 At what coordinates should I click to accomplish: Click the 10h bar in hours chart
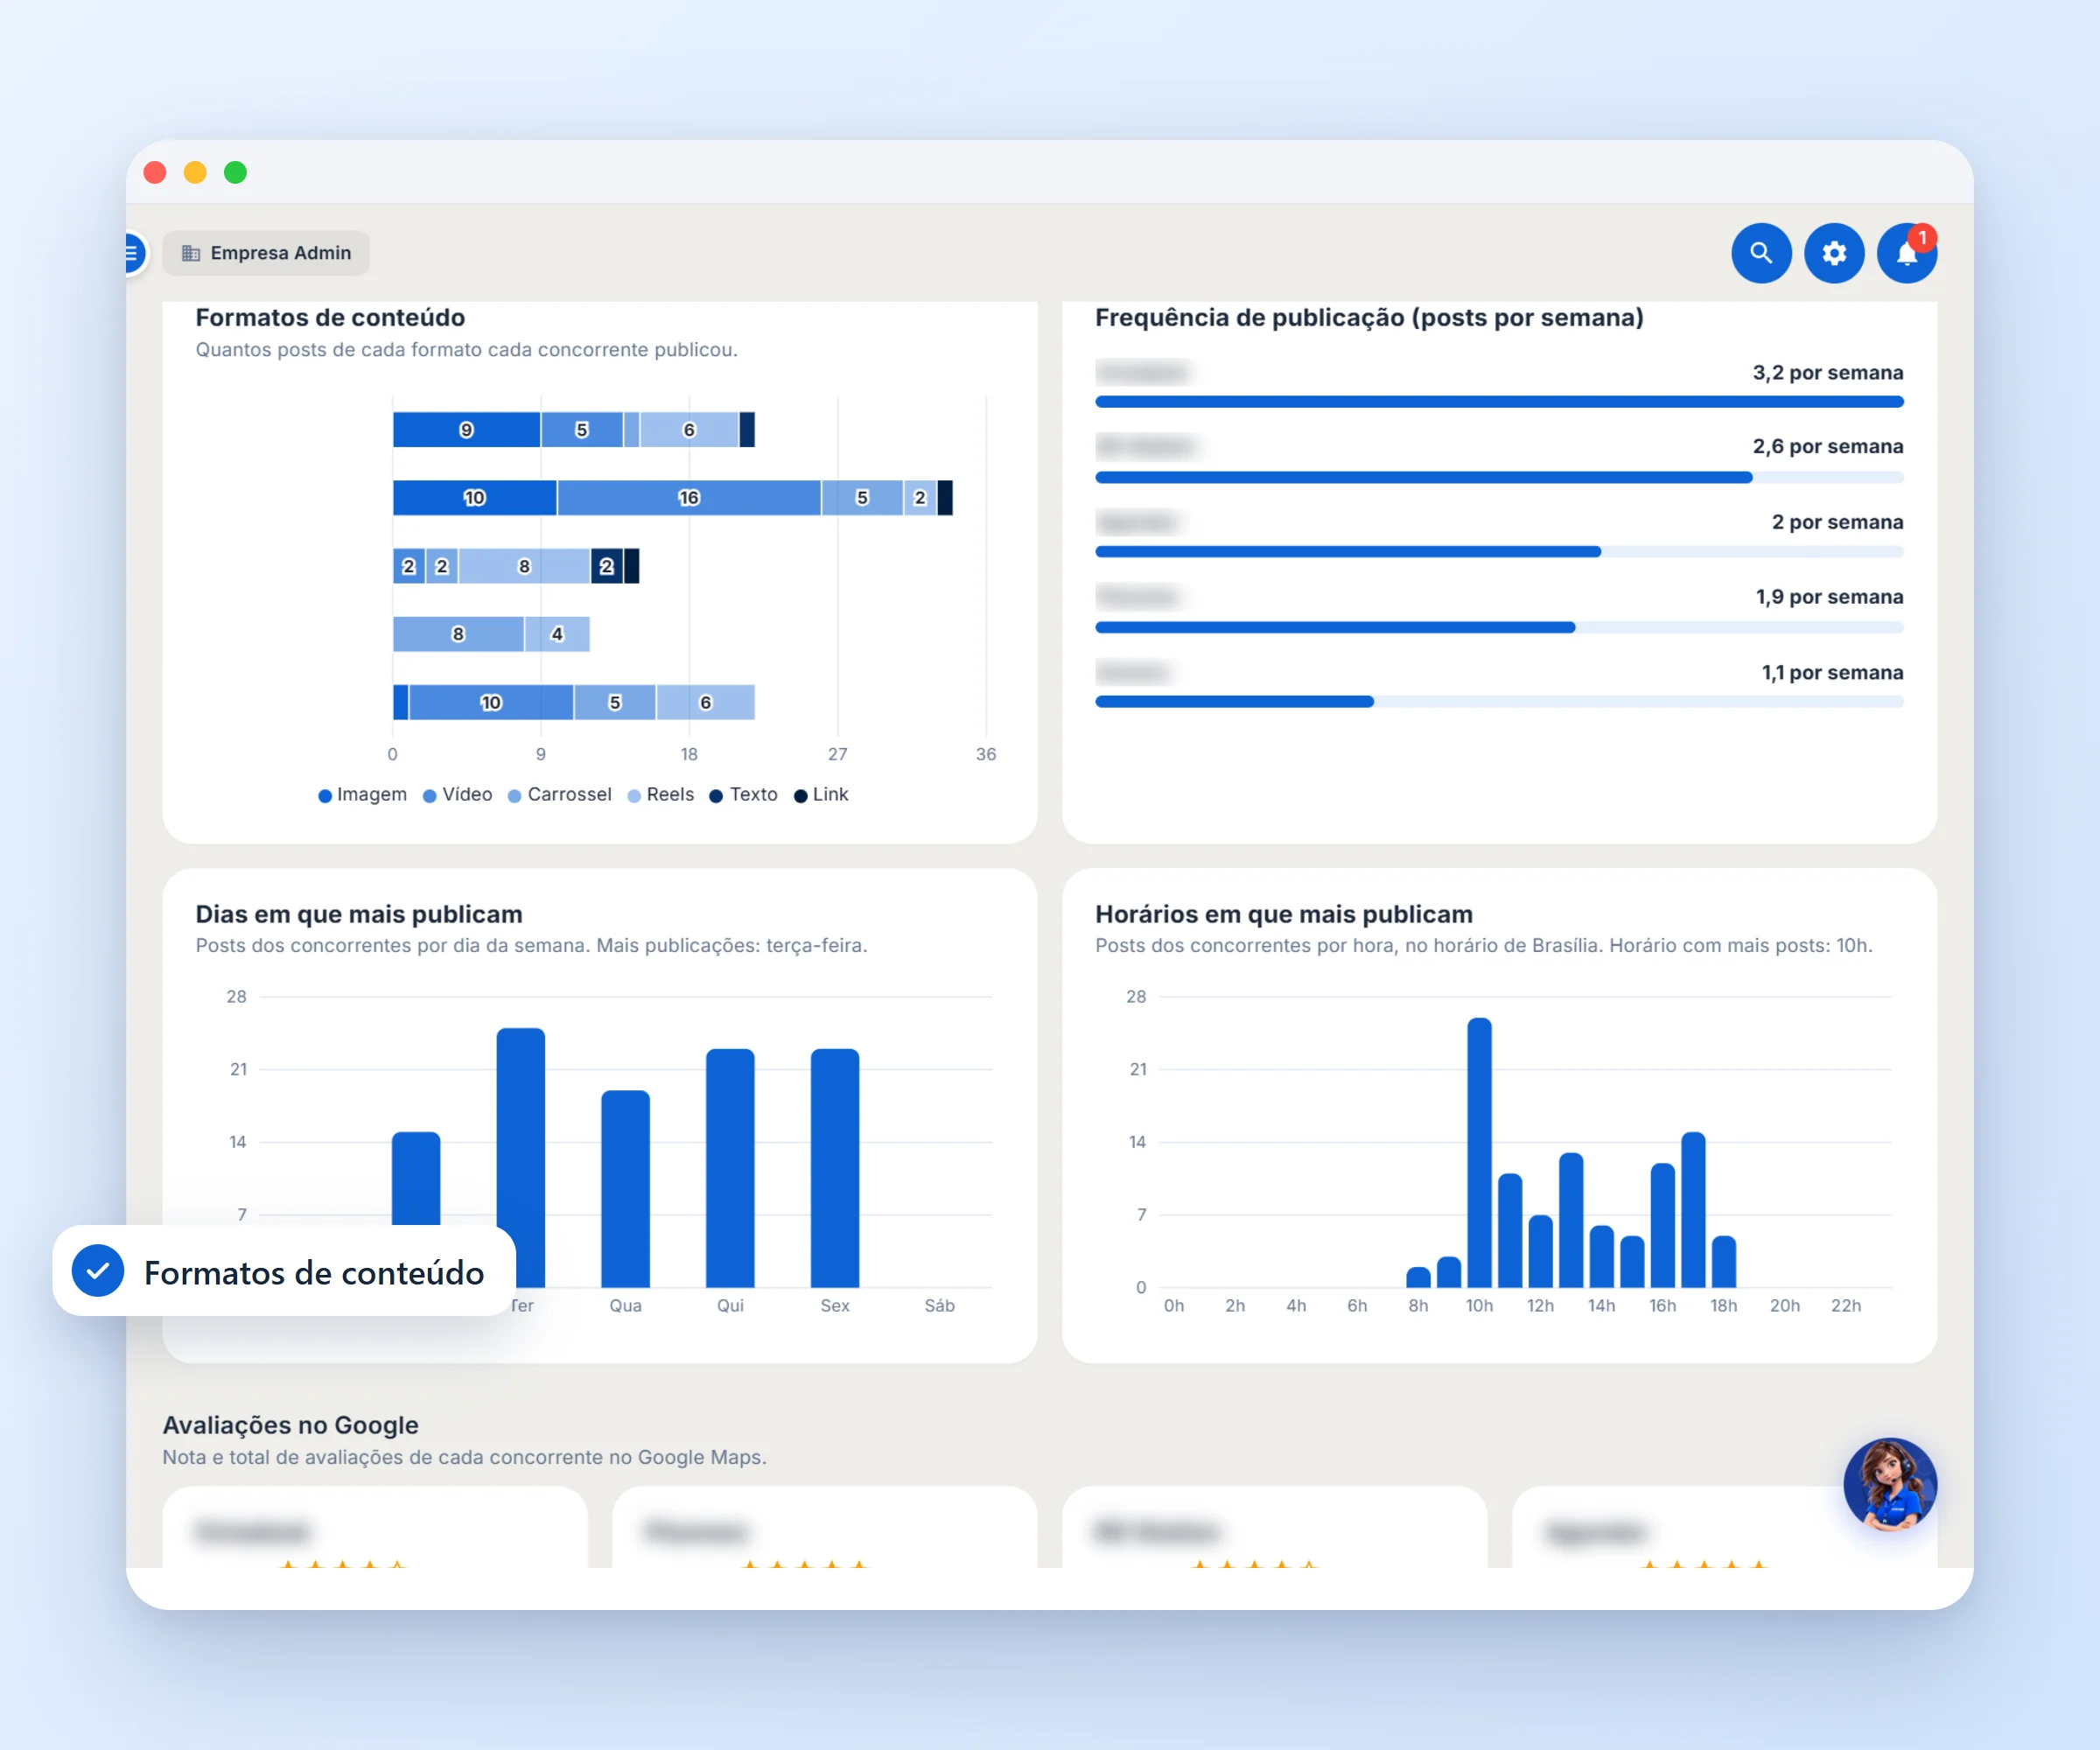(x=1480, y=1153)
